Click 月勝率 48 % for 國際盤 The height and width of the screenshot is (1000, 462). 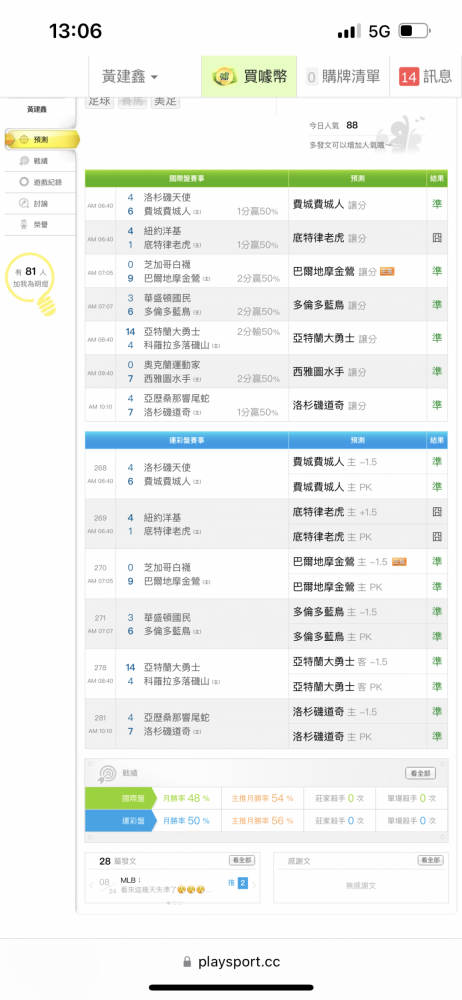[x=186, y=798]
